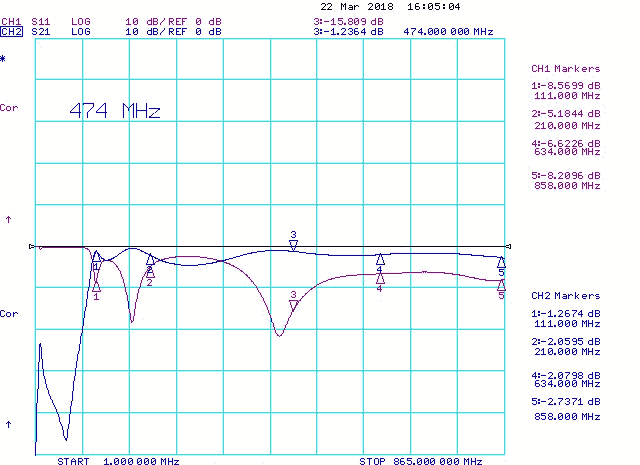This screenshot has width=640, height=465.
Task: Click the asterisk status indicator
Action: tap(3, 60)
